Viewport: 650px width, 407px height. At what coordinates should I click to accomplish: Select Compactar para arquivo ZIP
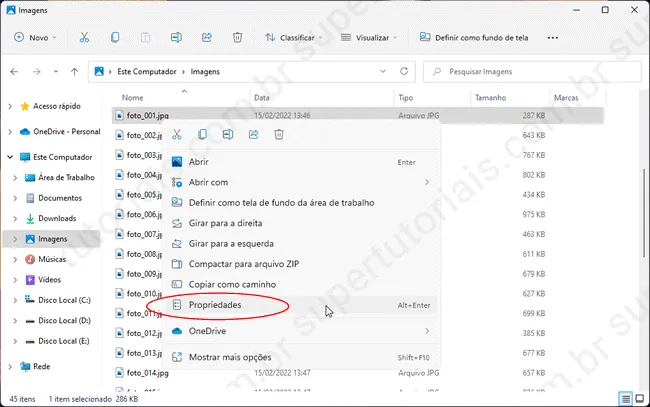pyautogui.click(x=301, y=264)
